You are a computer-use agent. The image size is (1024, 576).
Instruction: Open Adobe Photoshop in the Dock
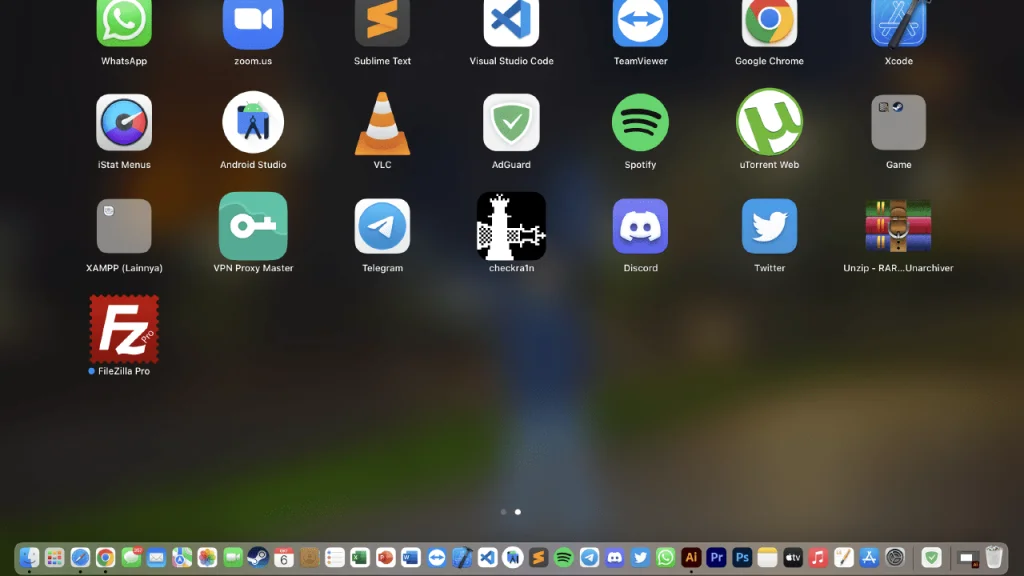[x=742, y=558]
